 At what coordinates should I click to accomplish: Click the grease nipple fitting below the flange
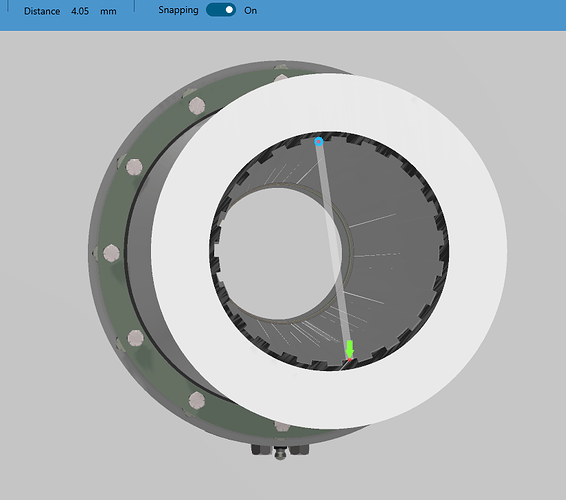coord(280,453)
